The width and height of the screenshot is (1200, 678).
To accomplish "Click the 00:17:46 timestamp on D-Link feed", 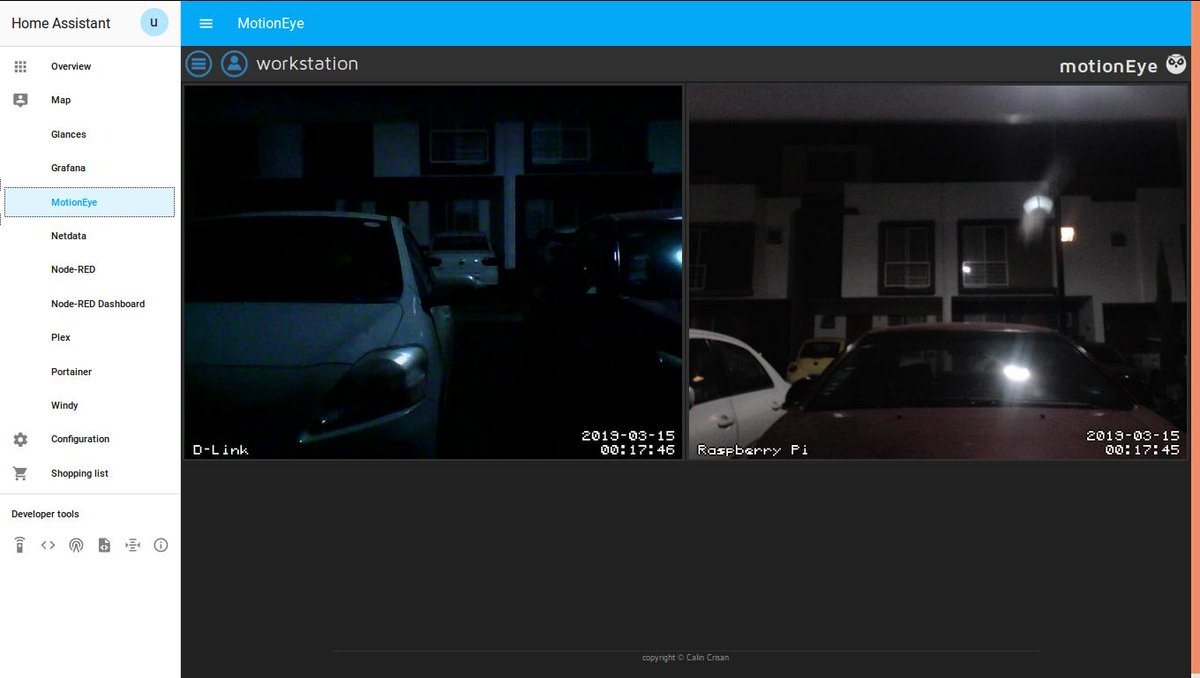I will click(638, 450).
